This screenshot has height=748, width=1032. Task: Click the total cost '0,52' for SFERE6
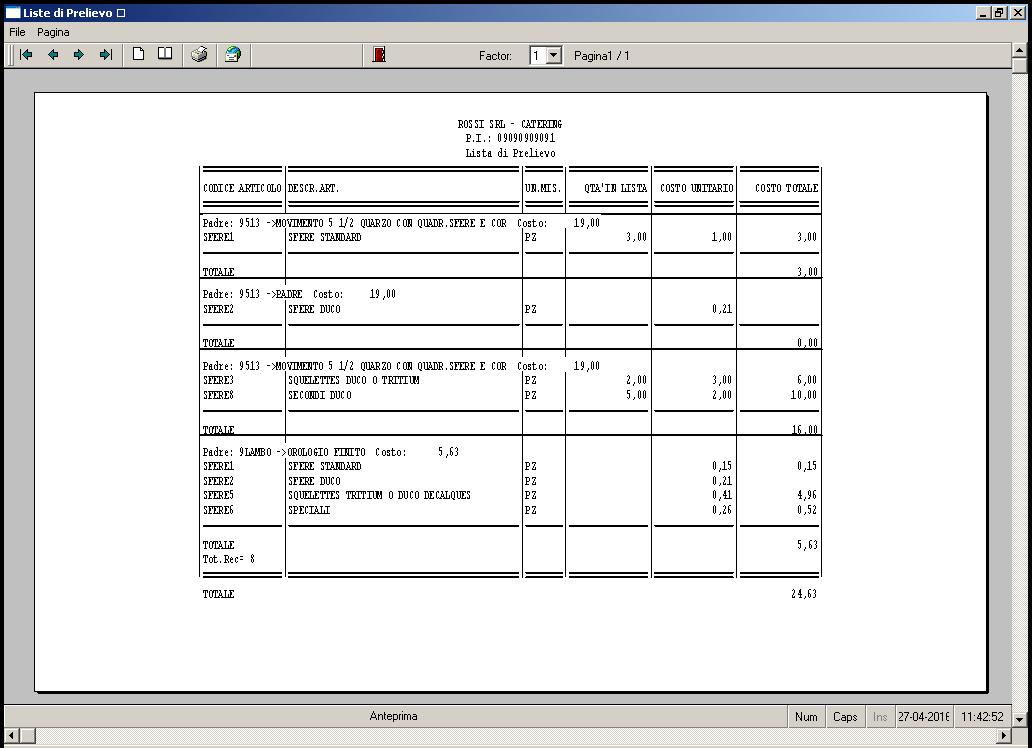tap(807, 510)
